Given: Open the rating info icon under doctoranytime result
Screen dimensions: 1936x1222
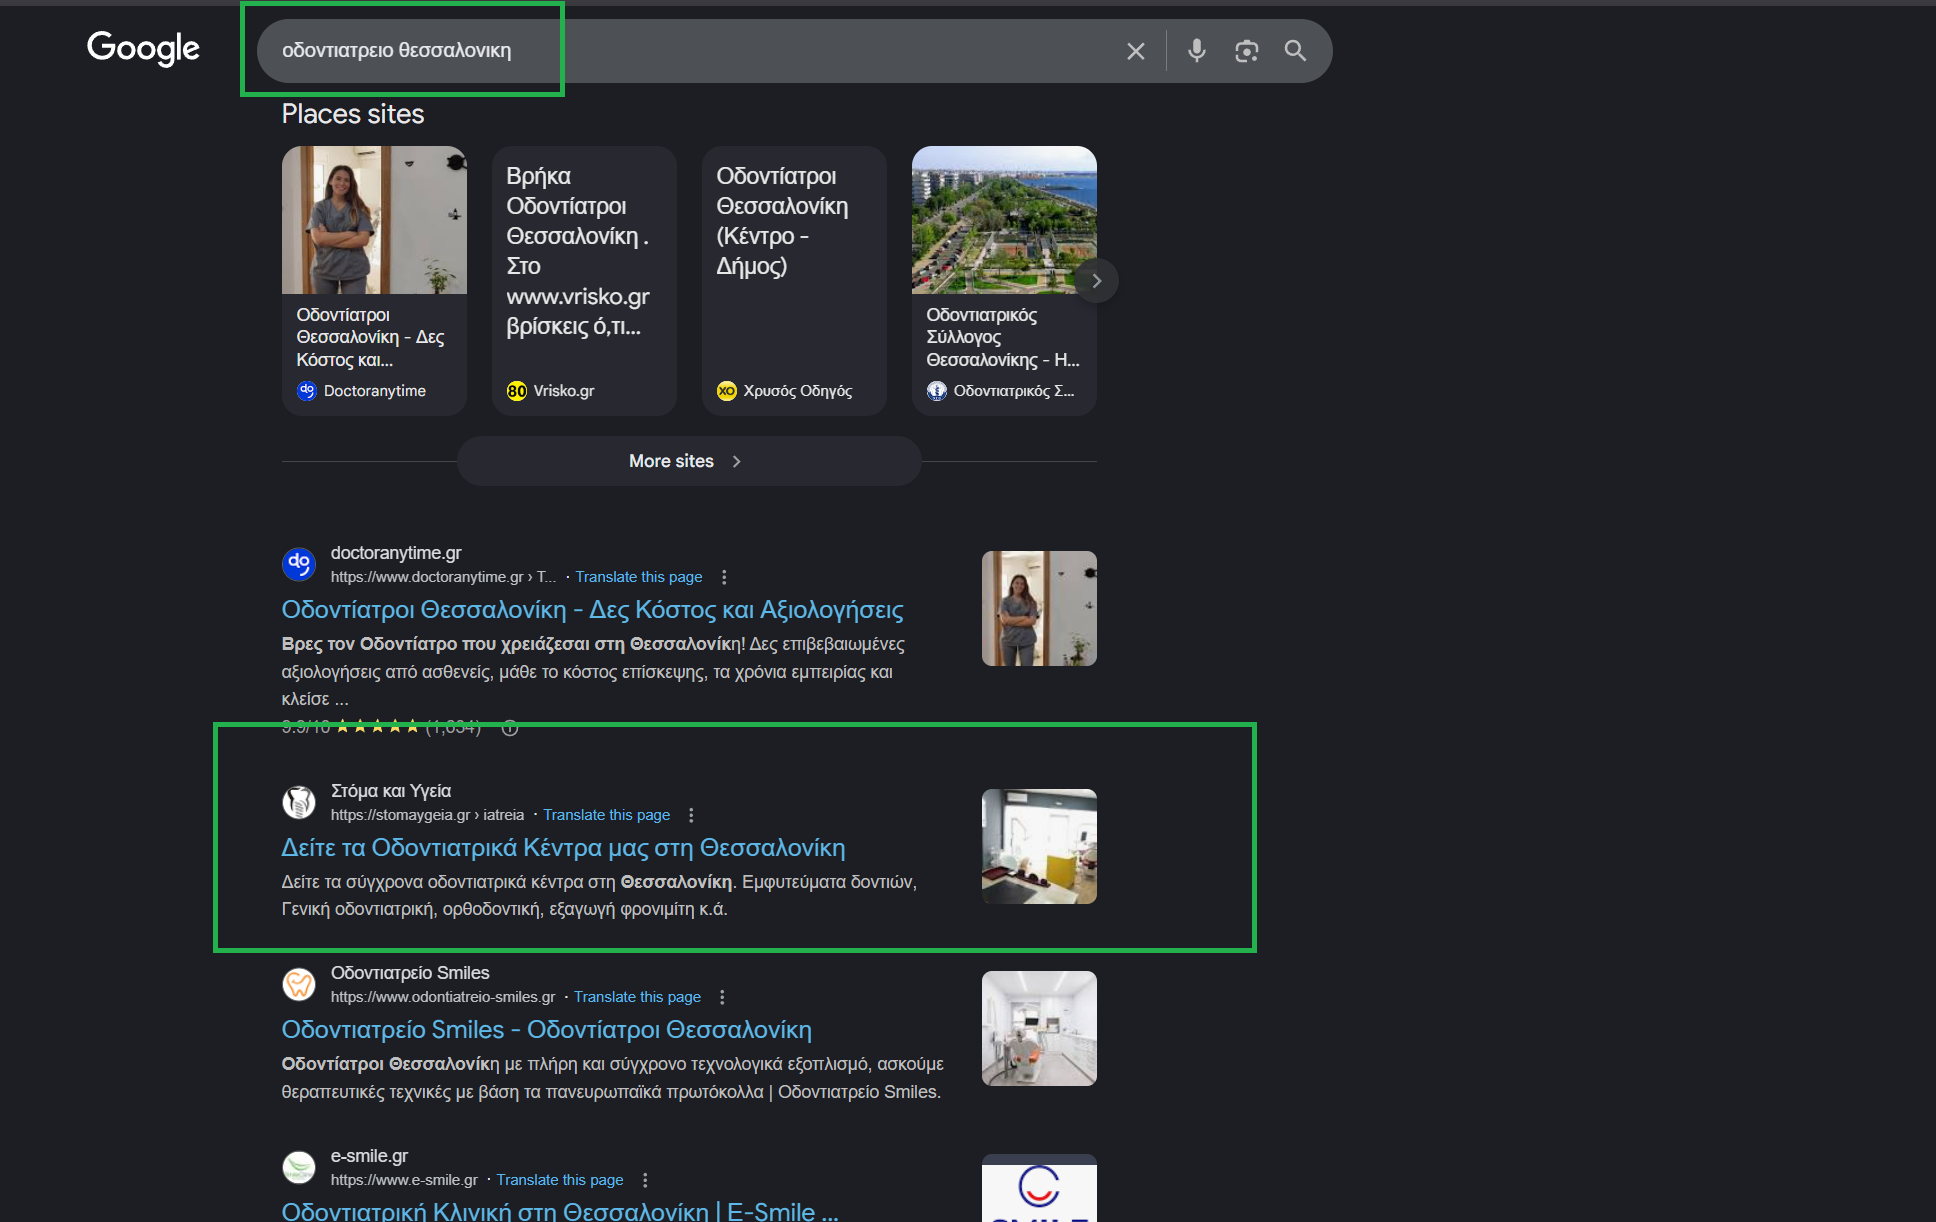Looking at the screenshot, I should pyautogui.click(x=510, y=728).
